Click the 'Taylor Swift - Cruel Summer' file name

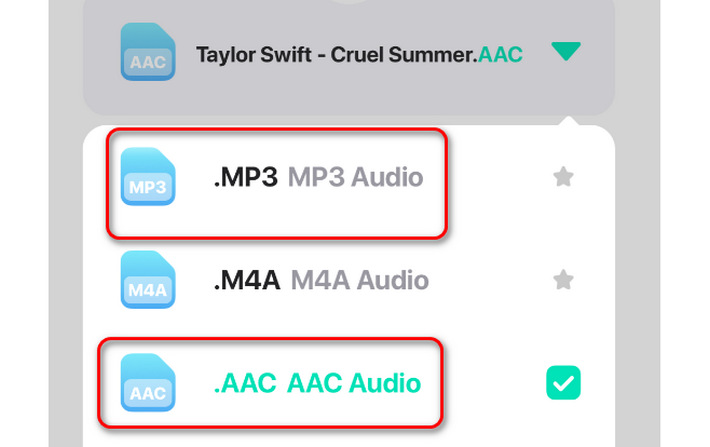335,54
